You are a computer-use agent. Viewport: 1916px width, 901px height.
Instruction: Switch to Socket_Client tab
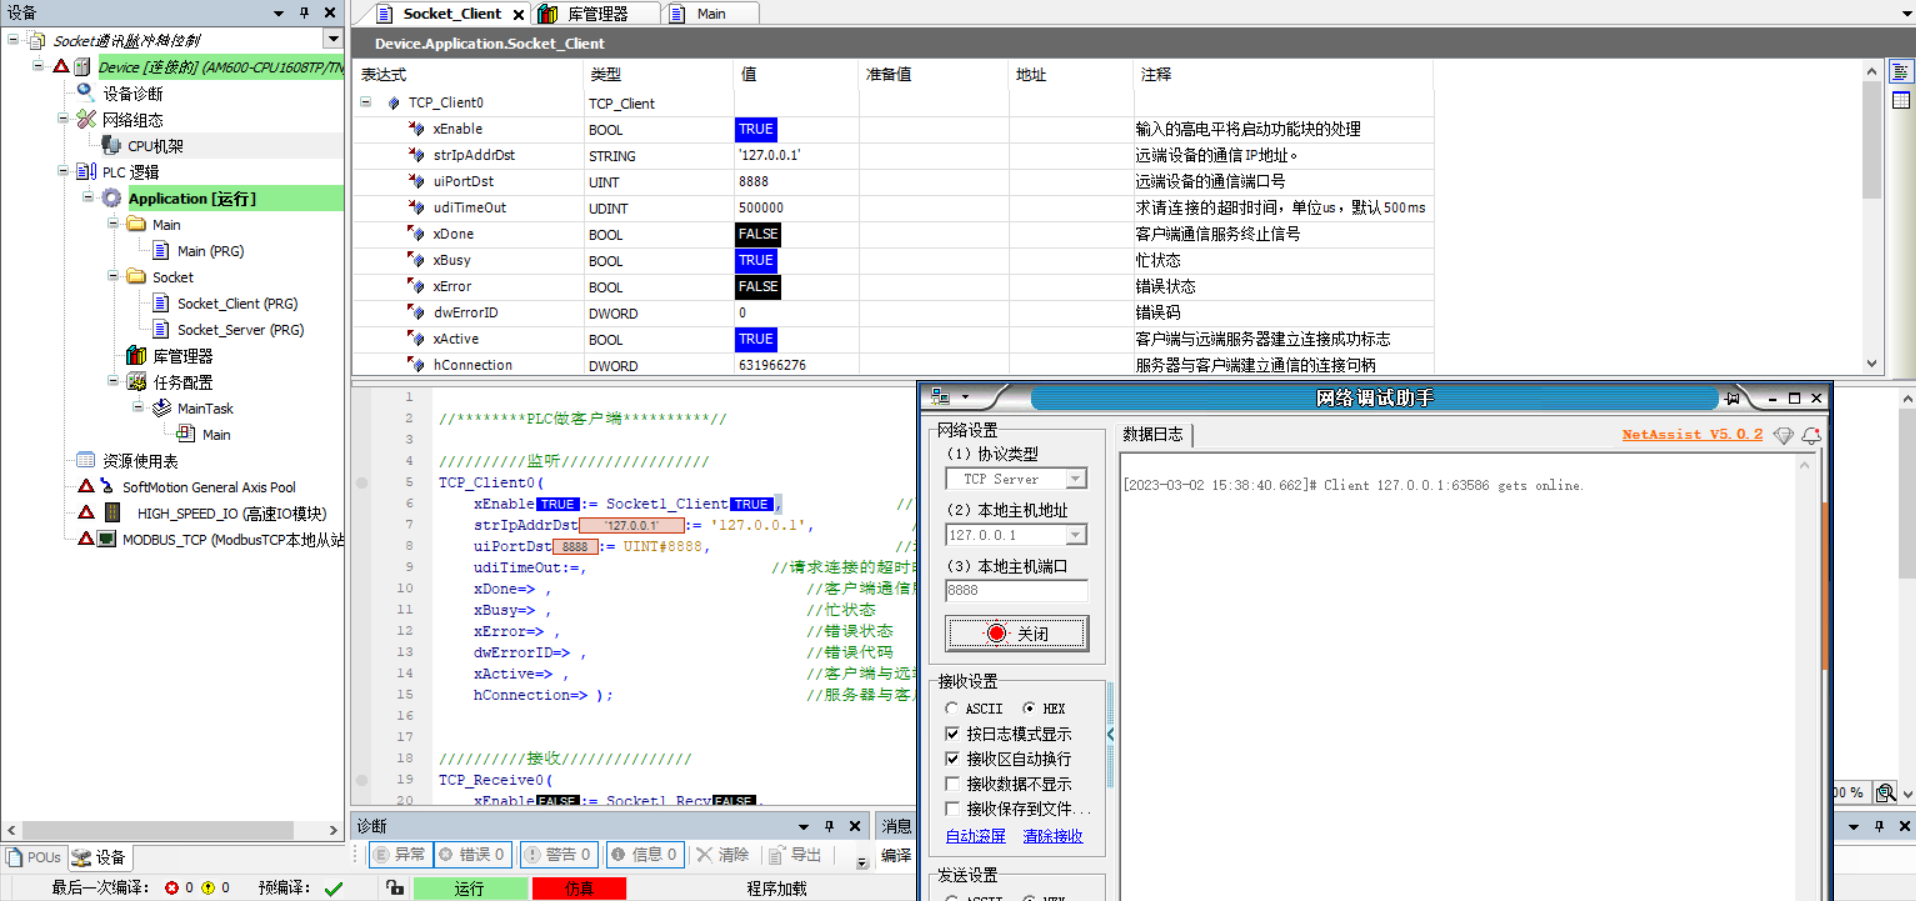click(451, 13)
